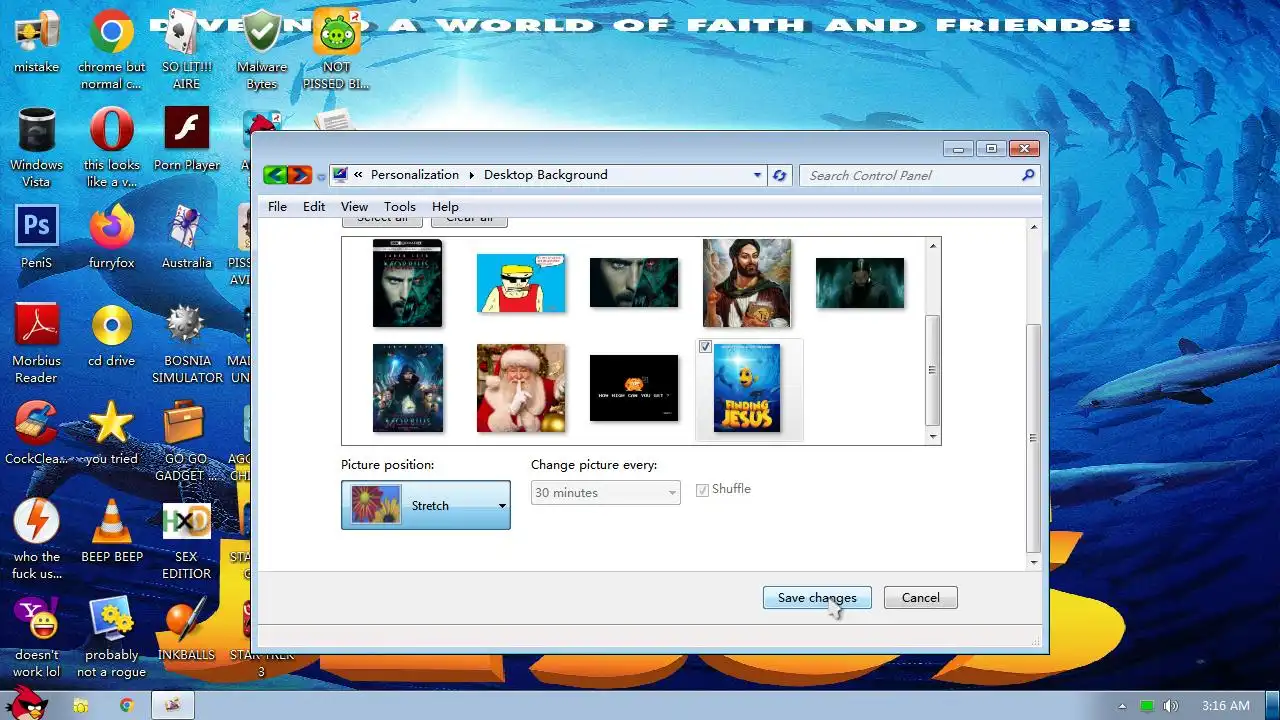Click in the Search Control Panel field
The width and height of the screenshot is (1280, 720).
(910, 175)
